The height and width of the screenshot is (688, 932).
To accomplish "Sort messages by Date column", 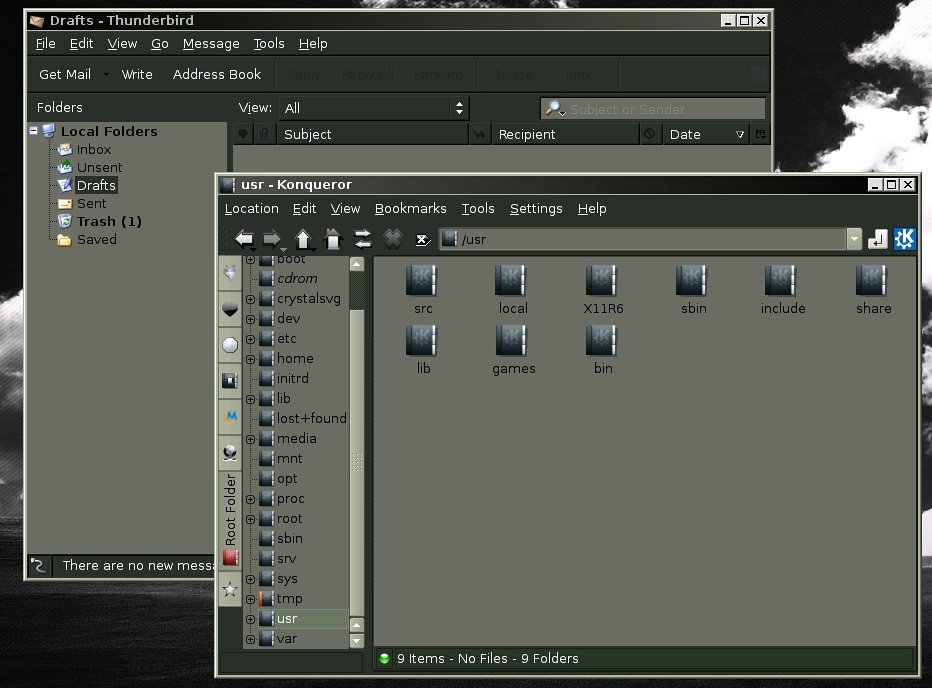I will [x=706, y=134].
